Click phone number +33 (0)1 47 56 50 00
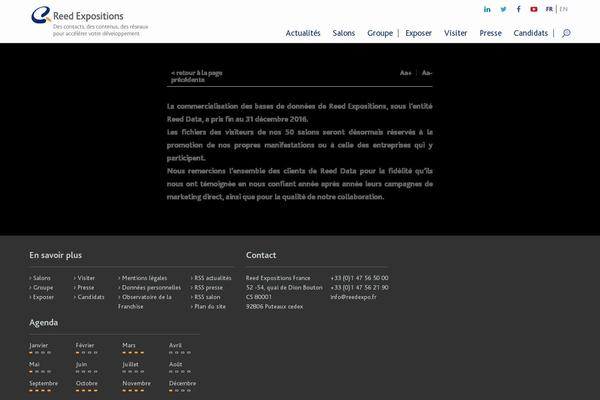Viewport: 600px width, 400px height. tap(359, 278)
